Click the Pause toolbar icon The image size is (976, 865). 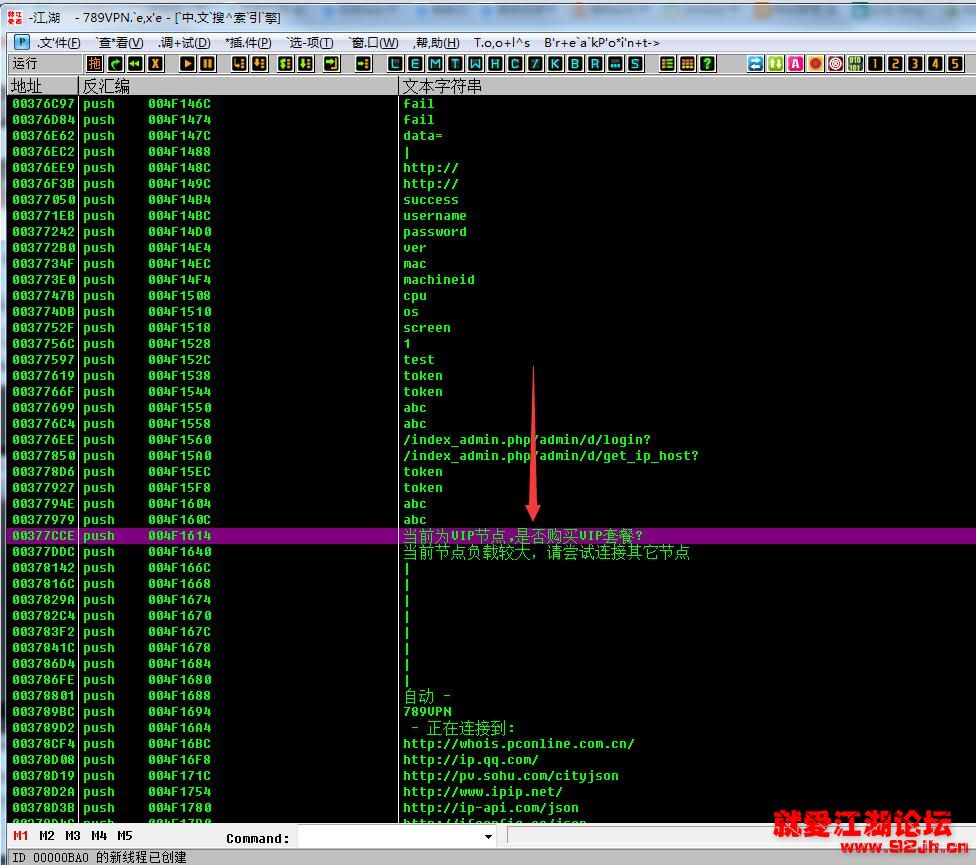[207, 63]
